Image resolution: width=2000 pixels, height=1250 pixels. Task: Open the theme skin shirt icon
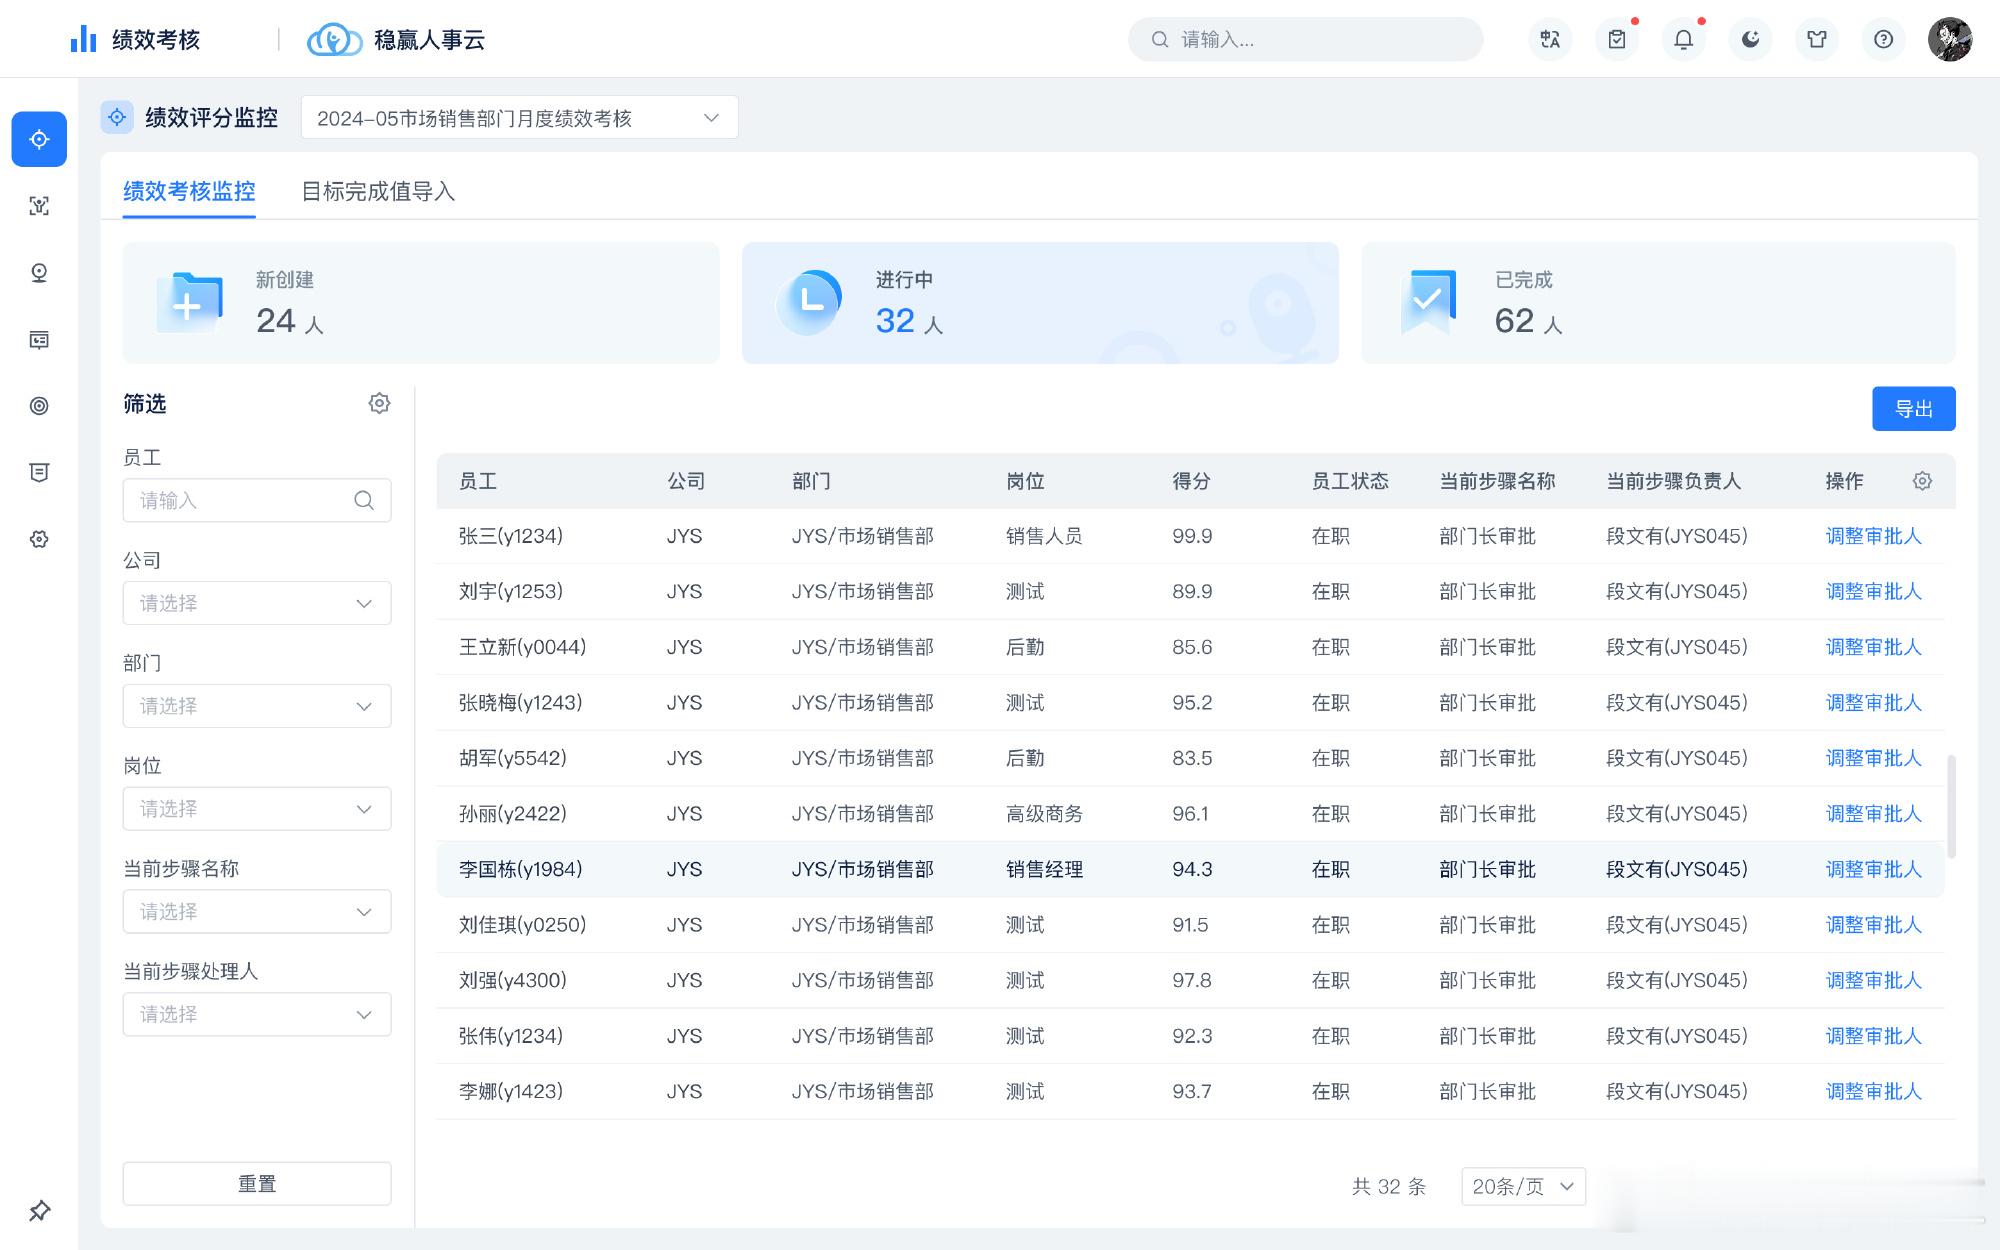click(1817, 39)
